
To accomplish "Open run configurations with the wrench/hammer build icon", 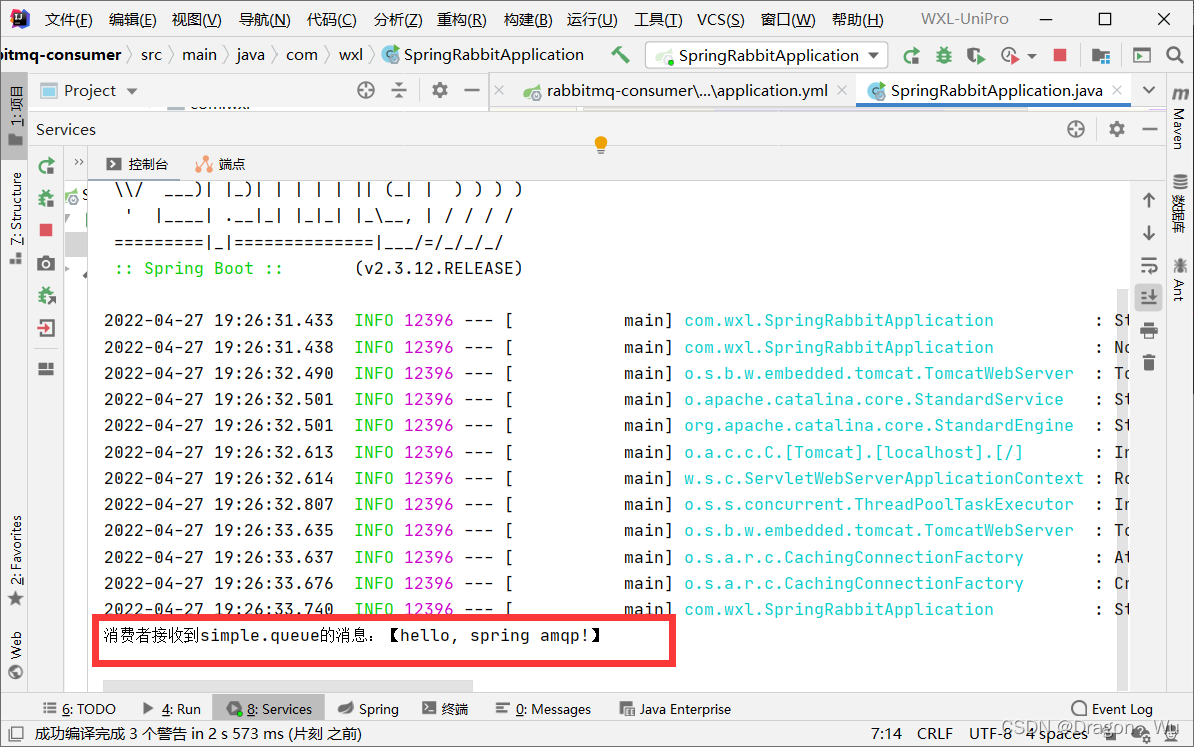I will tap(620, 55).
